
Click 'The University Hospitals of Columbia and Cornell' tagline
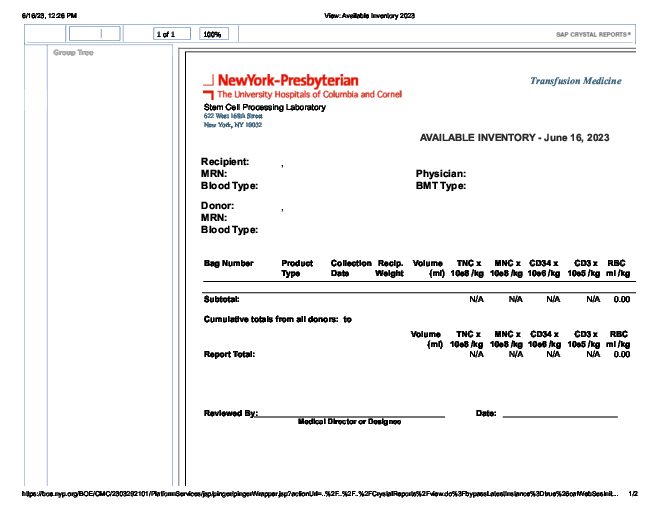click(309, 94)
